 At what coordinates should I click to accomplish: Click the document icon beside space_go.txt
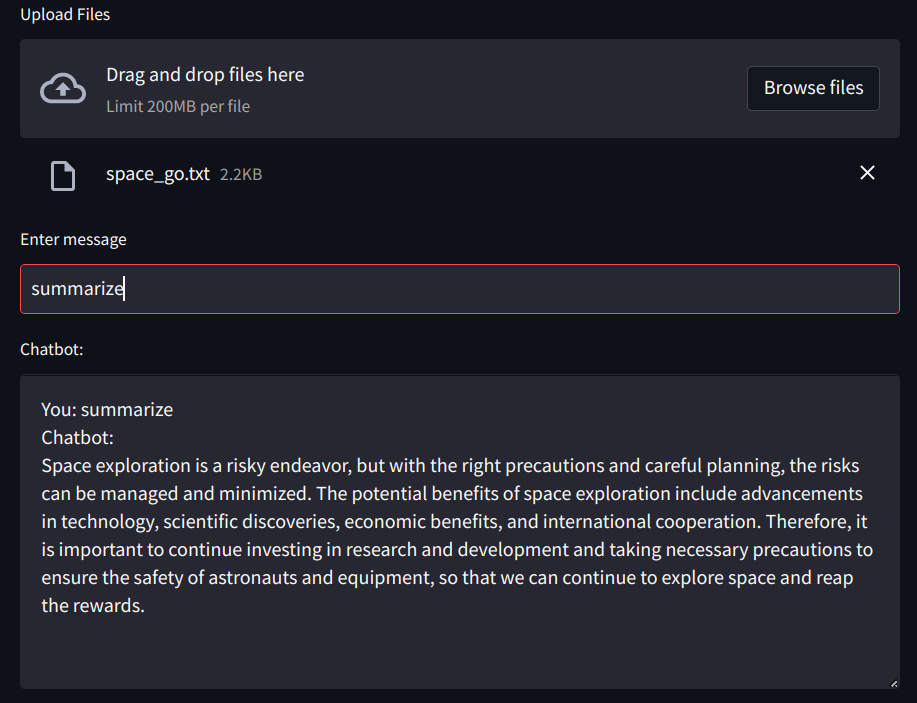pyautogui.click(x=63, y=175)
